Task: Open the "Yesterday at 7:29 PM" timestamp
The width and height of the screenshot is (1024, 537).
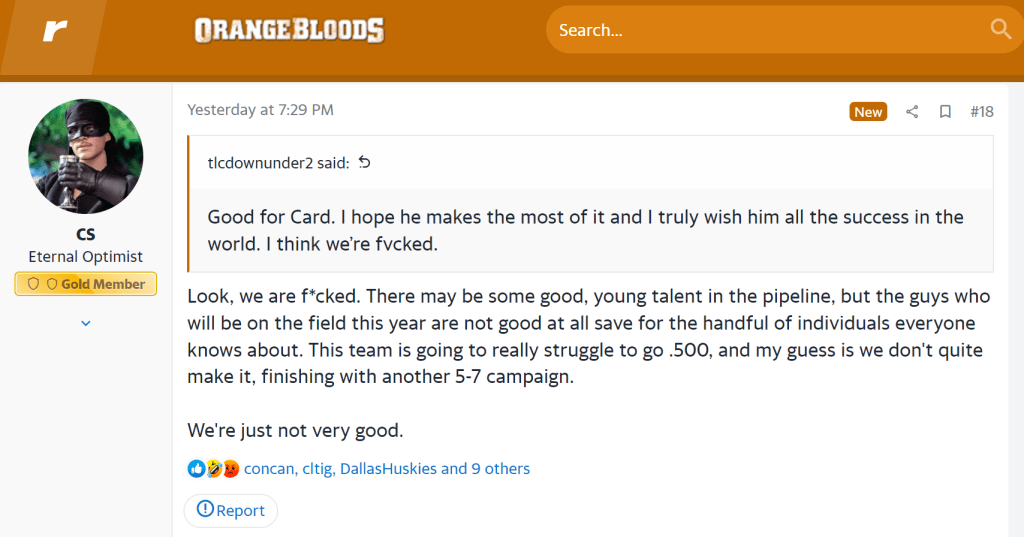Action: click(x=260, y=110)
